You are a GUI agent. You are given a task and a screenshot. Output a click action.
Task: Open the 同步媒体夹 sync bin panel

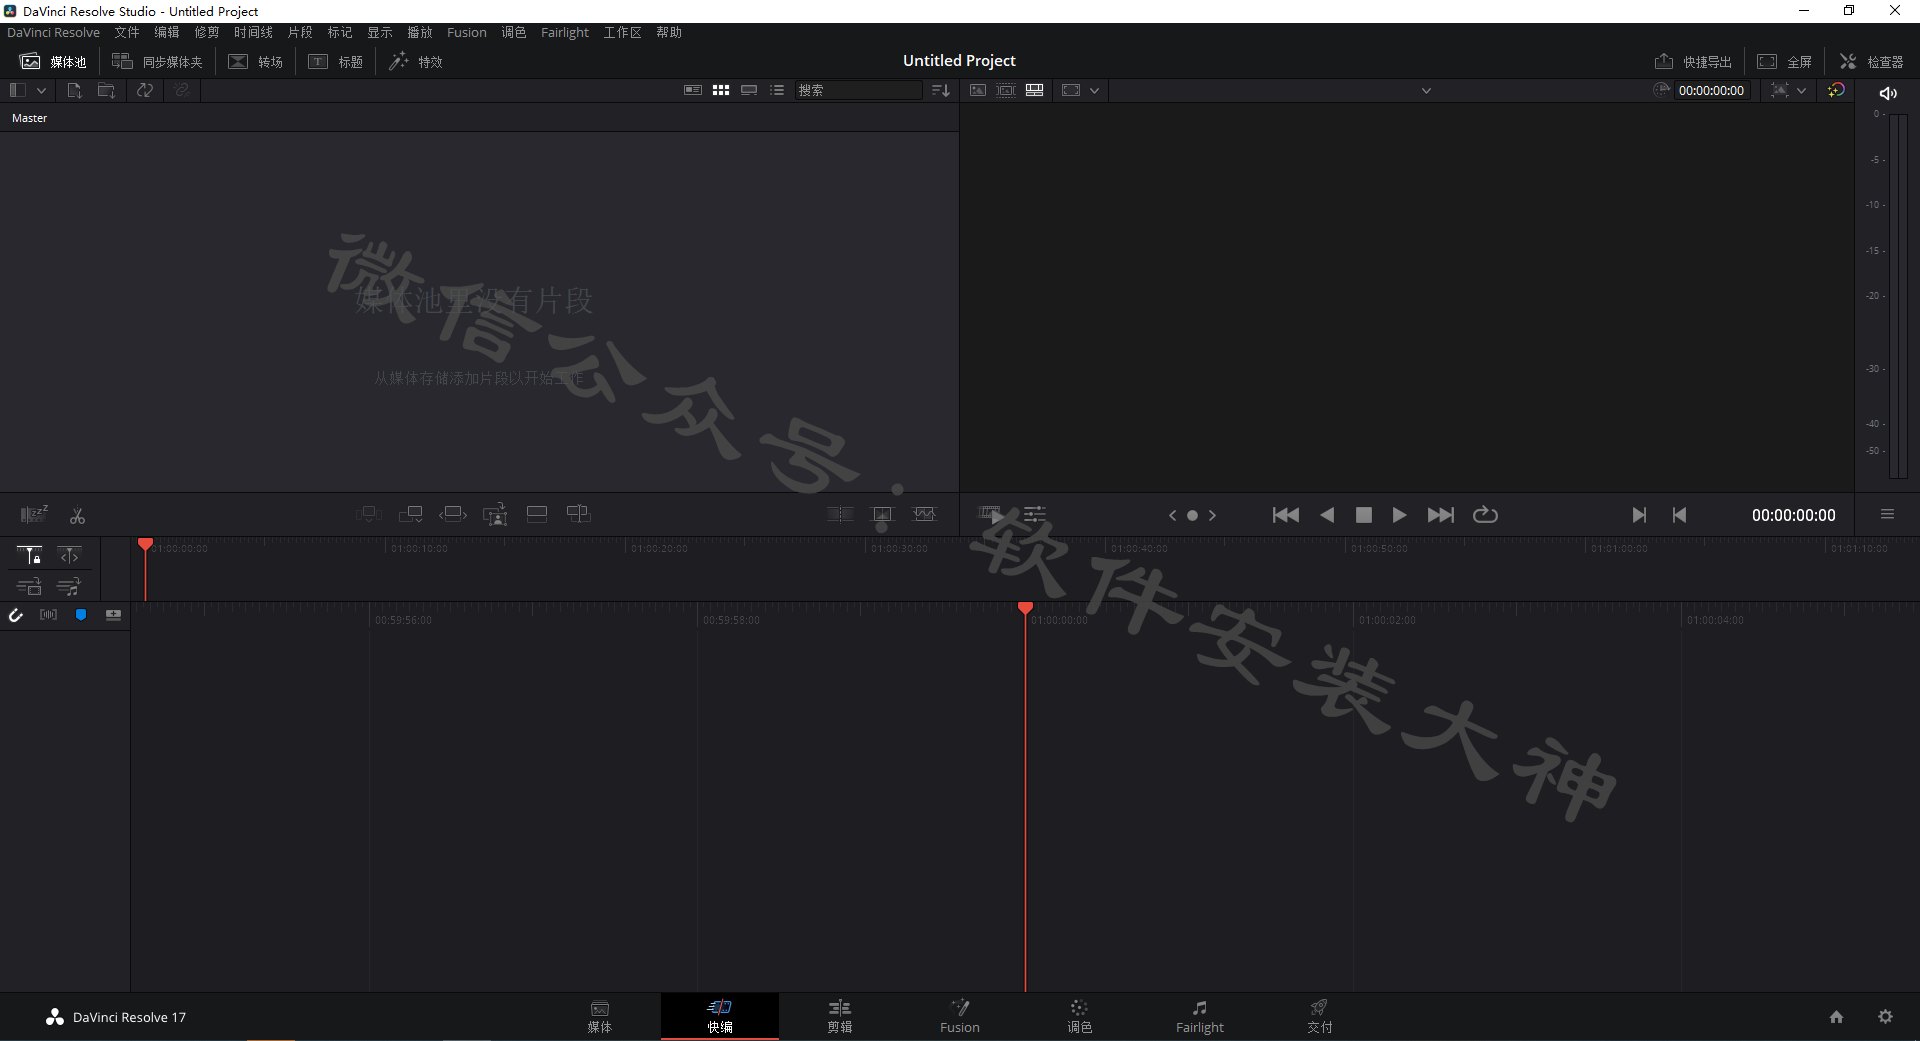coord(157,61)
